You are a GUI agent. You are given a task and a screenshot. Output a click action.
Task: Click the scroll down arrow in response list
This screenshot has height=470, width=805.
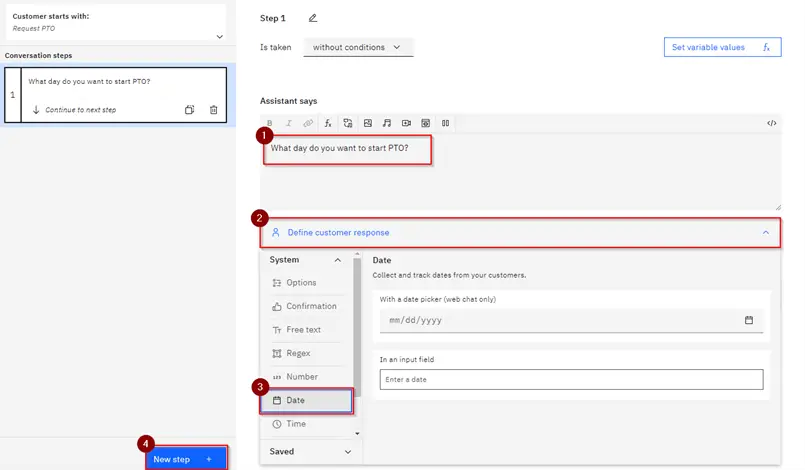[x=357, y=434]
